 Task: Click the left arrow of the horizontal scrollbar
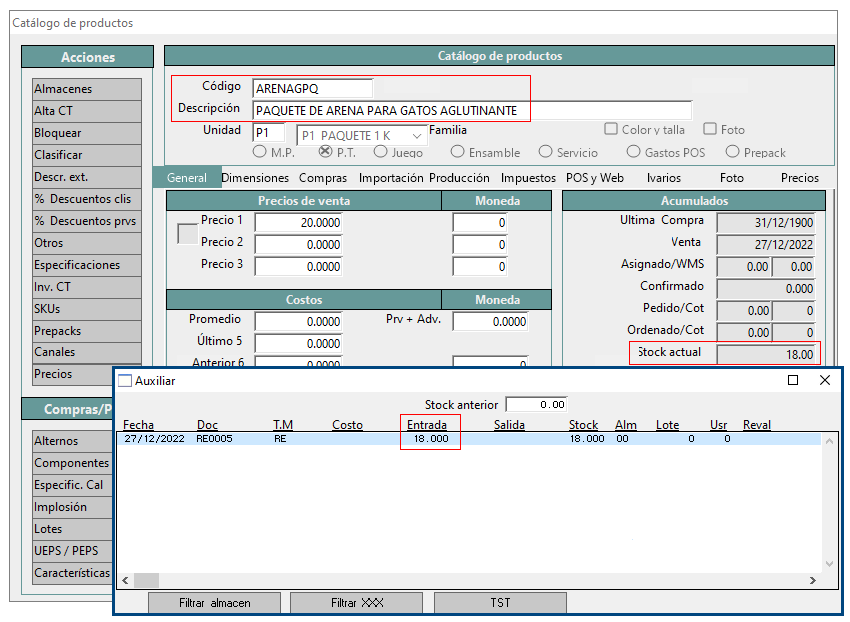[x=125, y=581]
